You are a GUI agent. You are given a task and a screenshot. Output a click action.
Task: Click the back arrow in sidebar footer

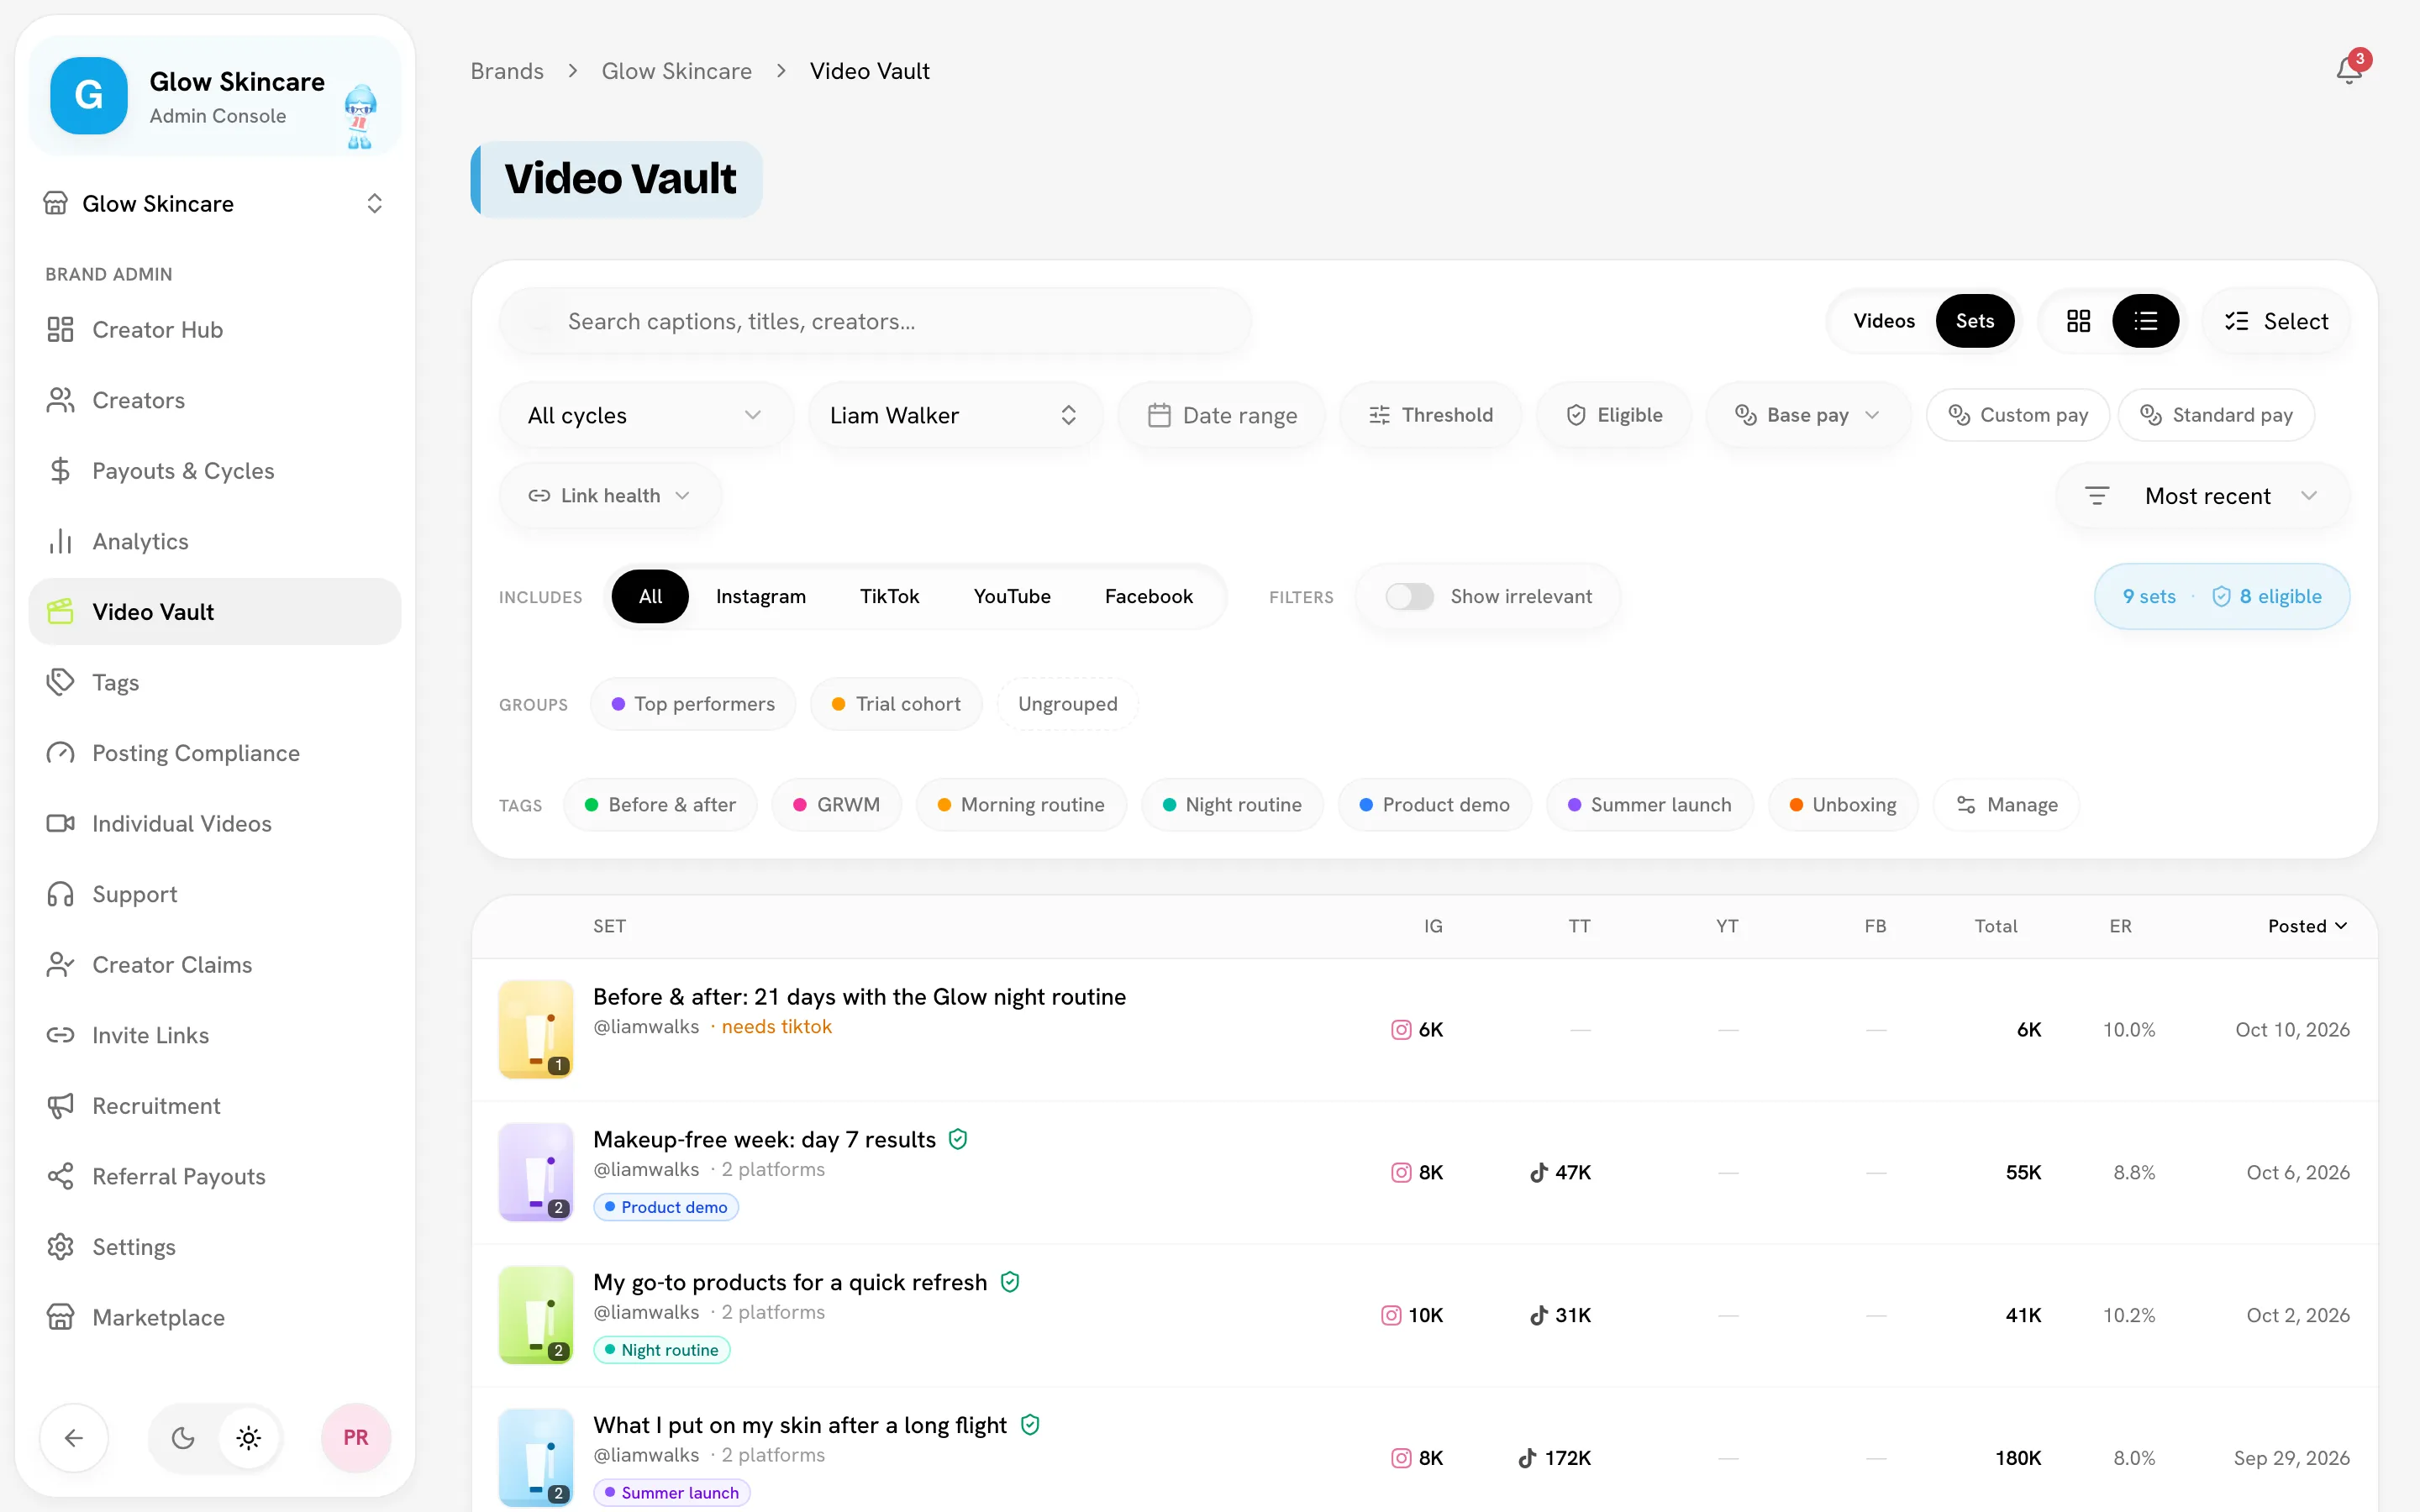point(74,1438)
